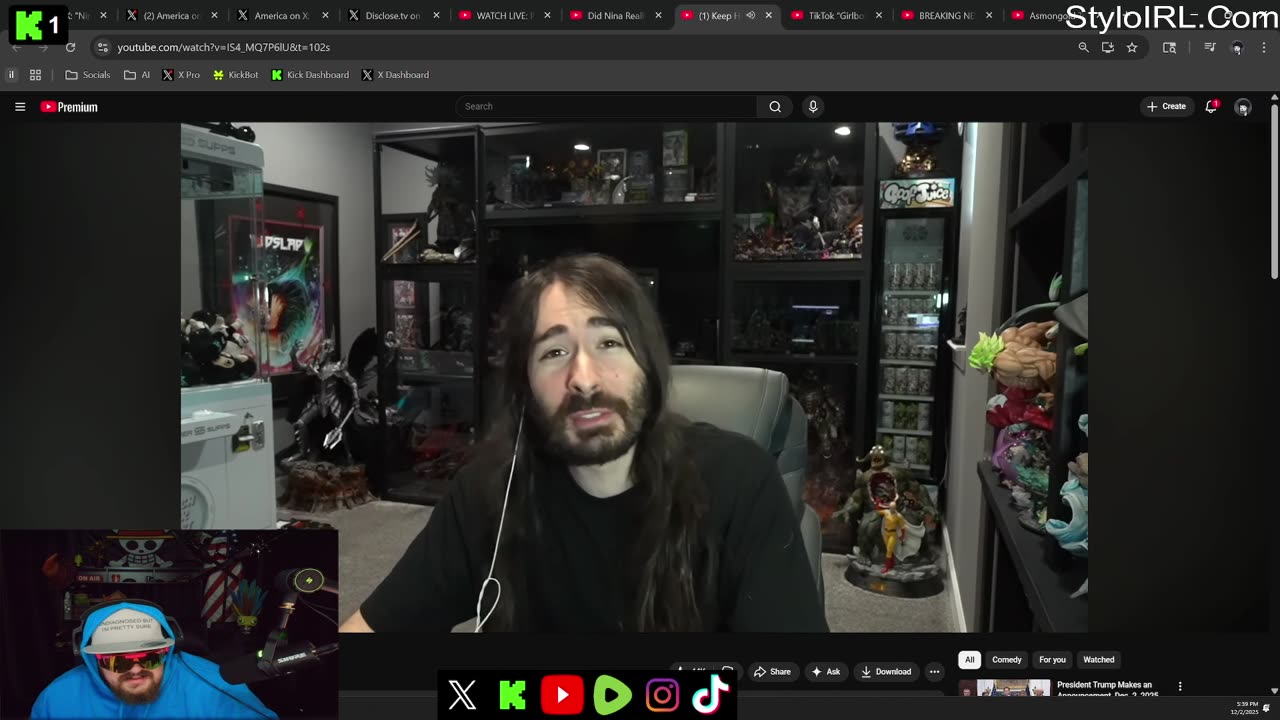Reload the current YouTube page
Screen dimensions: 1280x720
(x=70, y=47)
